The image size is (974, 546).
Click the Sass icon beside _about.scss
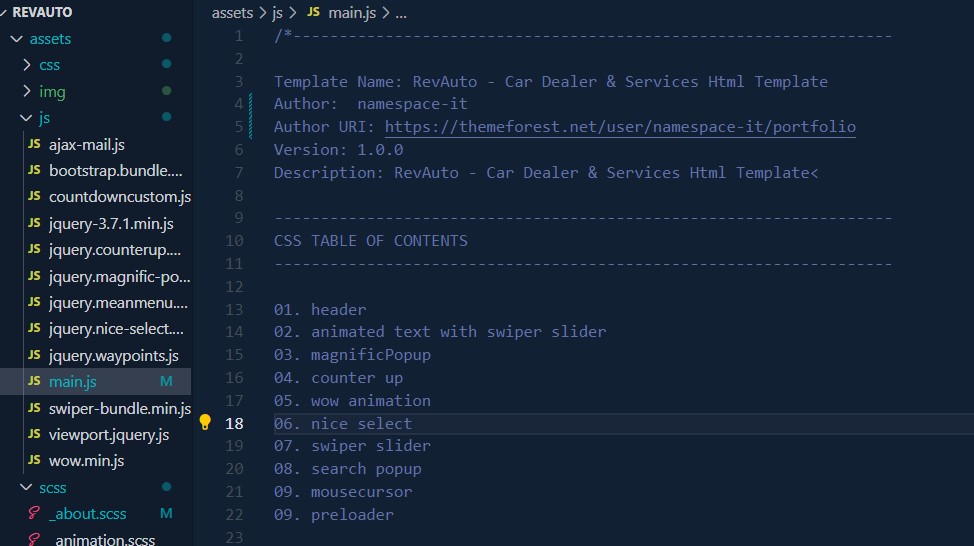point(33,514)
